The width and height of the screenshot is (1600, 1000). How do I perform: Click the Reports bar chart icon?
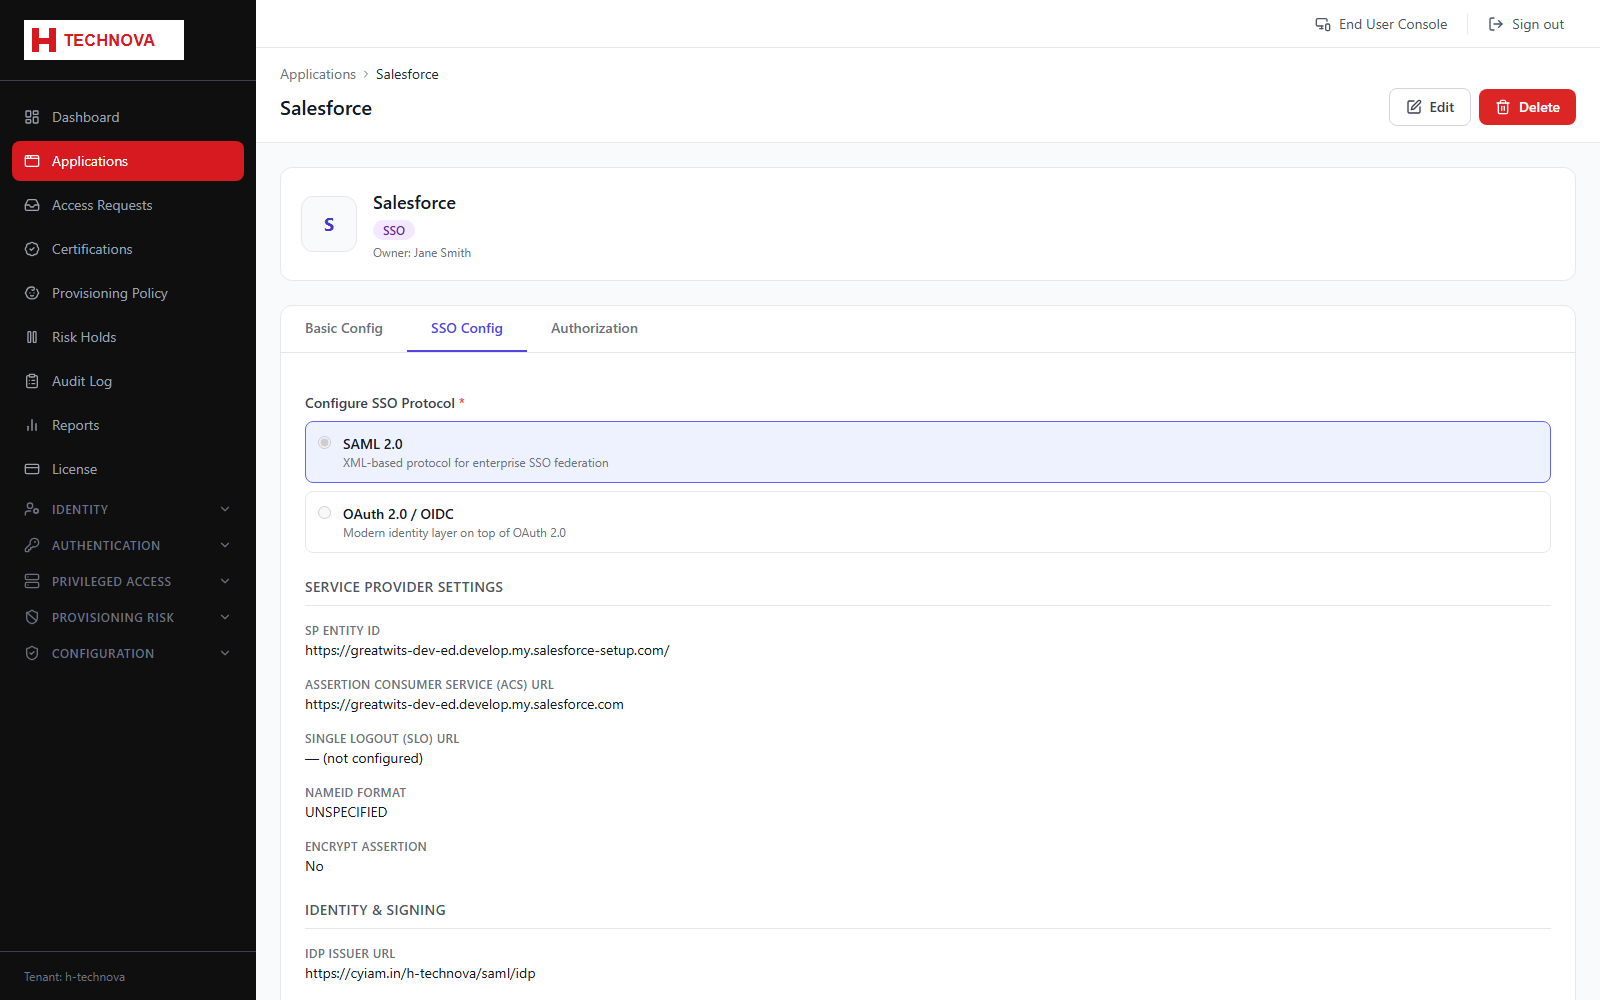coord(32,425)
